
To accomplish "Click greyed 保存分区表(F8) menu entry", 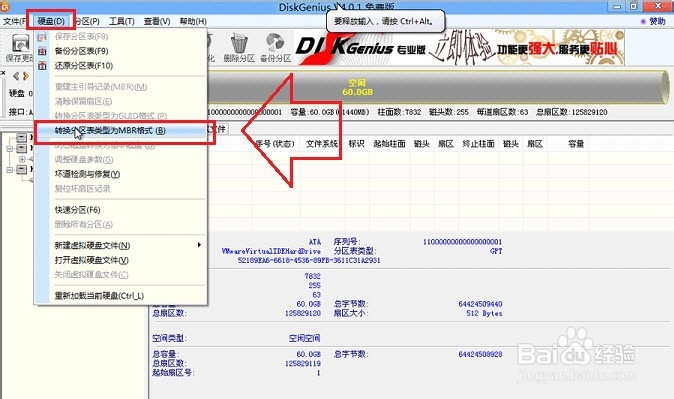I will (82, 37).
